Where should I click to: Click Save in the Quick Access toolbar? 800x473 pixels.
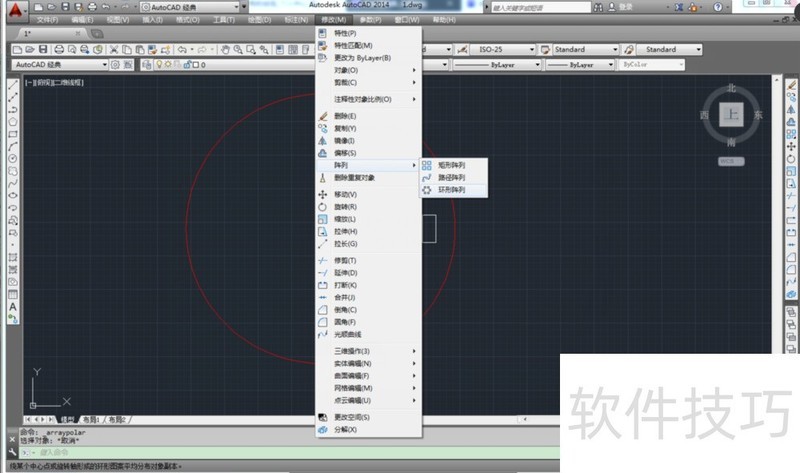tap(65, 7)
